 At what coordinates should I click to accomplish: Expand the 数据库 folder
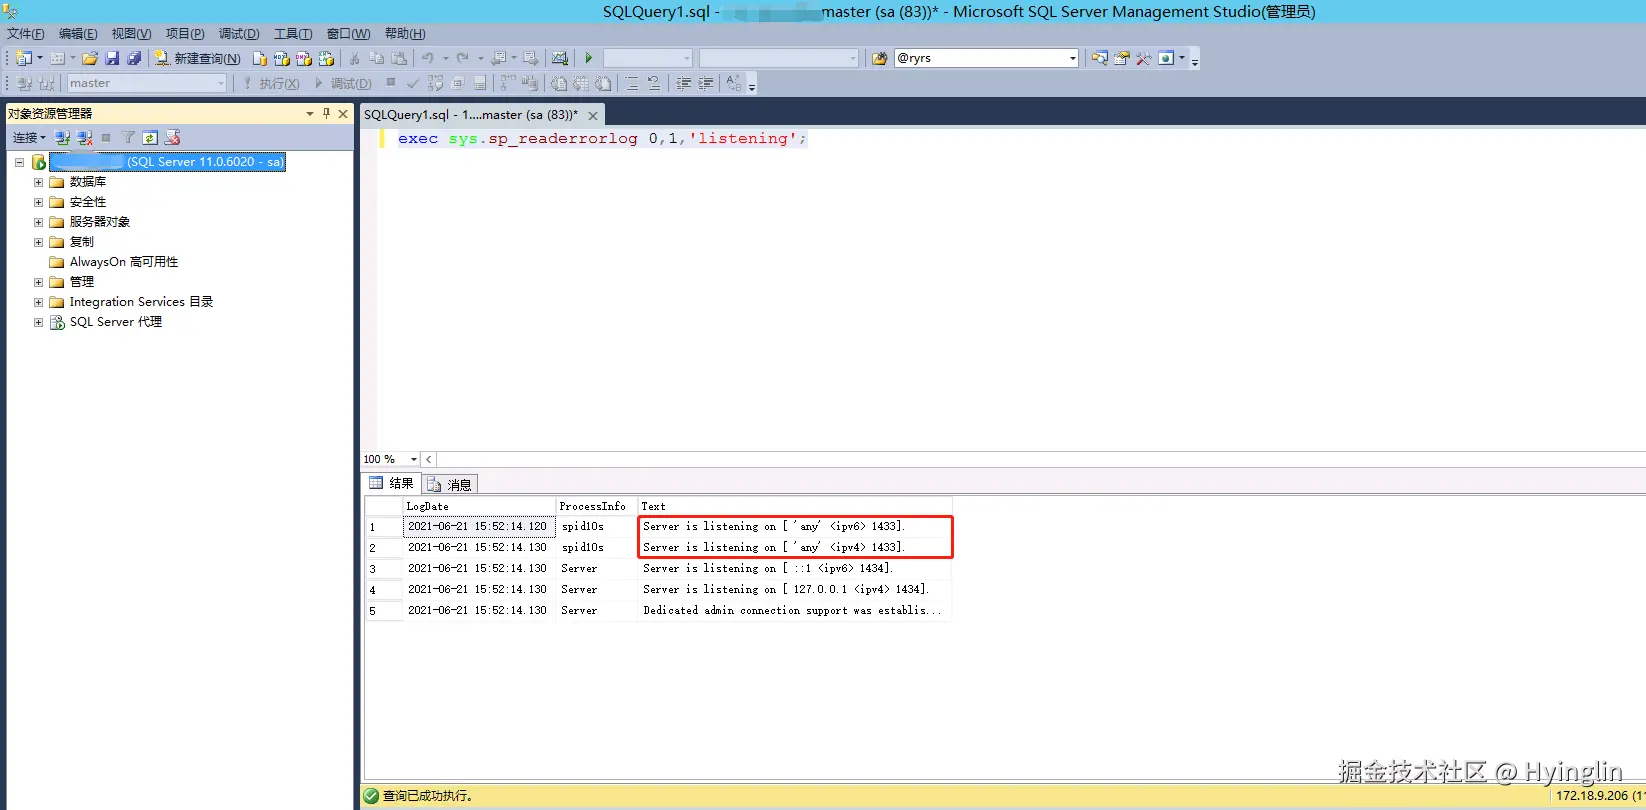pyautogui.click(x=38, y=182)
